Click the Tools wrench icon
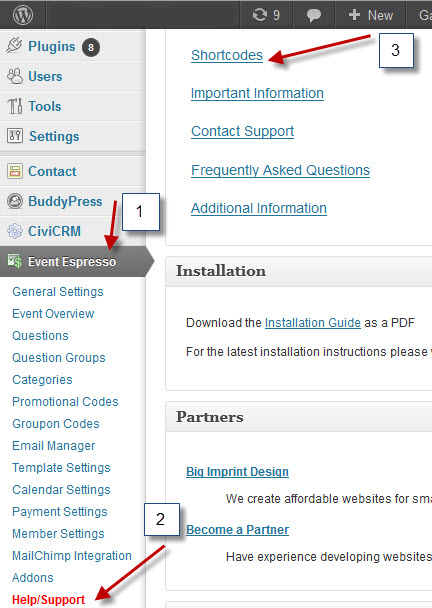Image resolution: width=432 pixels, height=608 pixels. 15,106
